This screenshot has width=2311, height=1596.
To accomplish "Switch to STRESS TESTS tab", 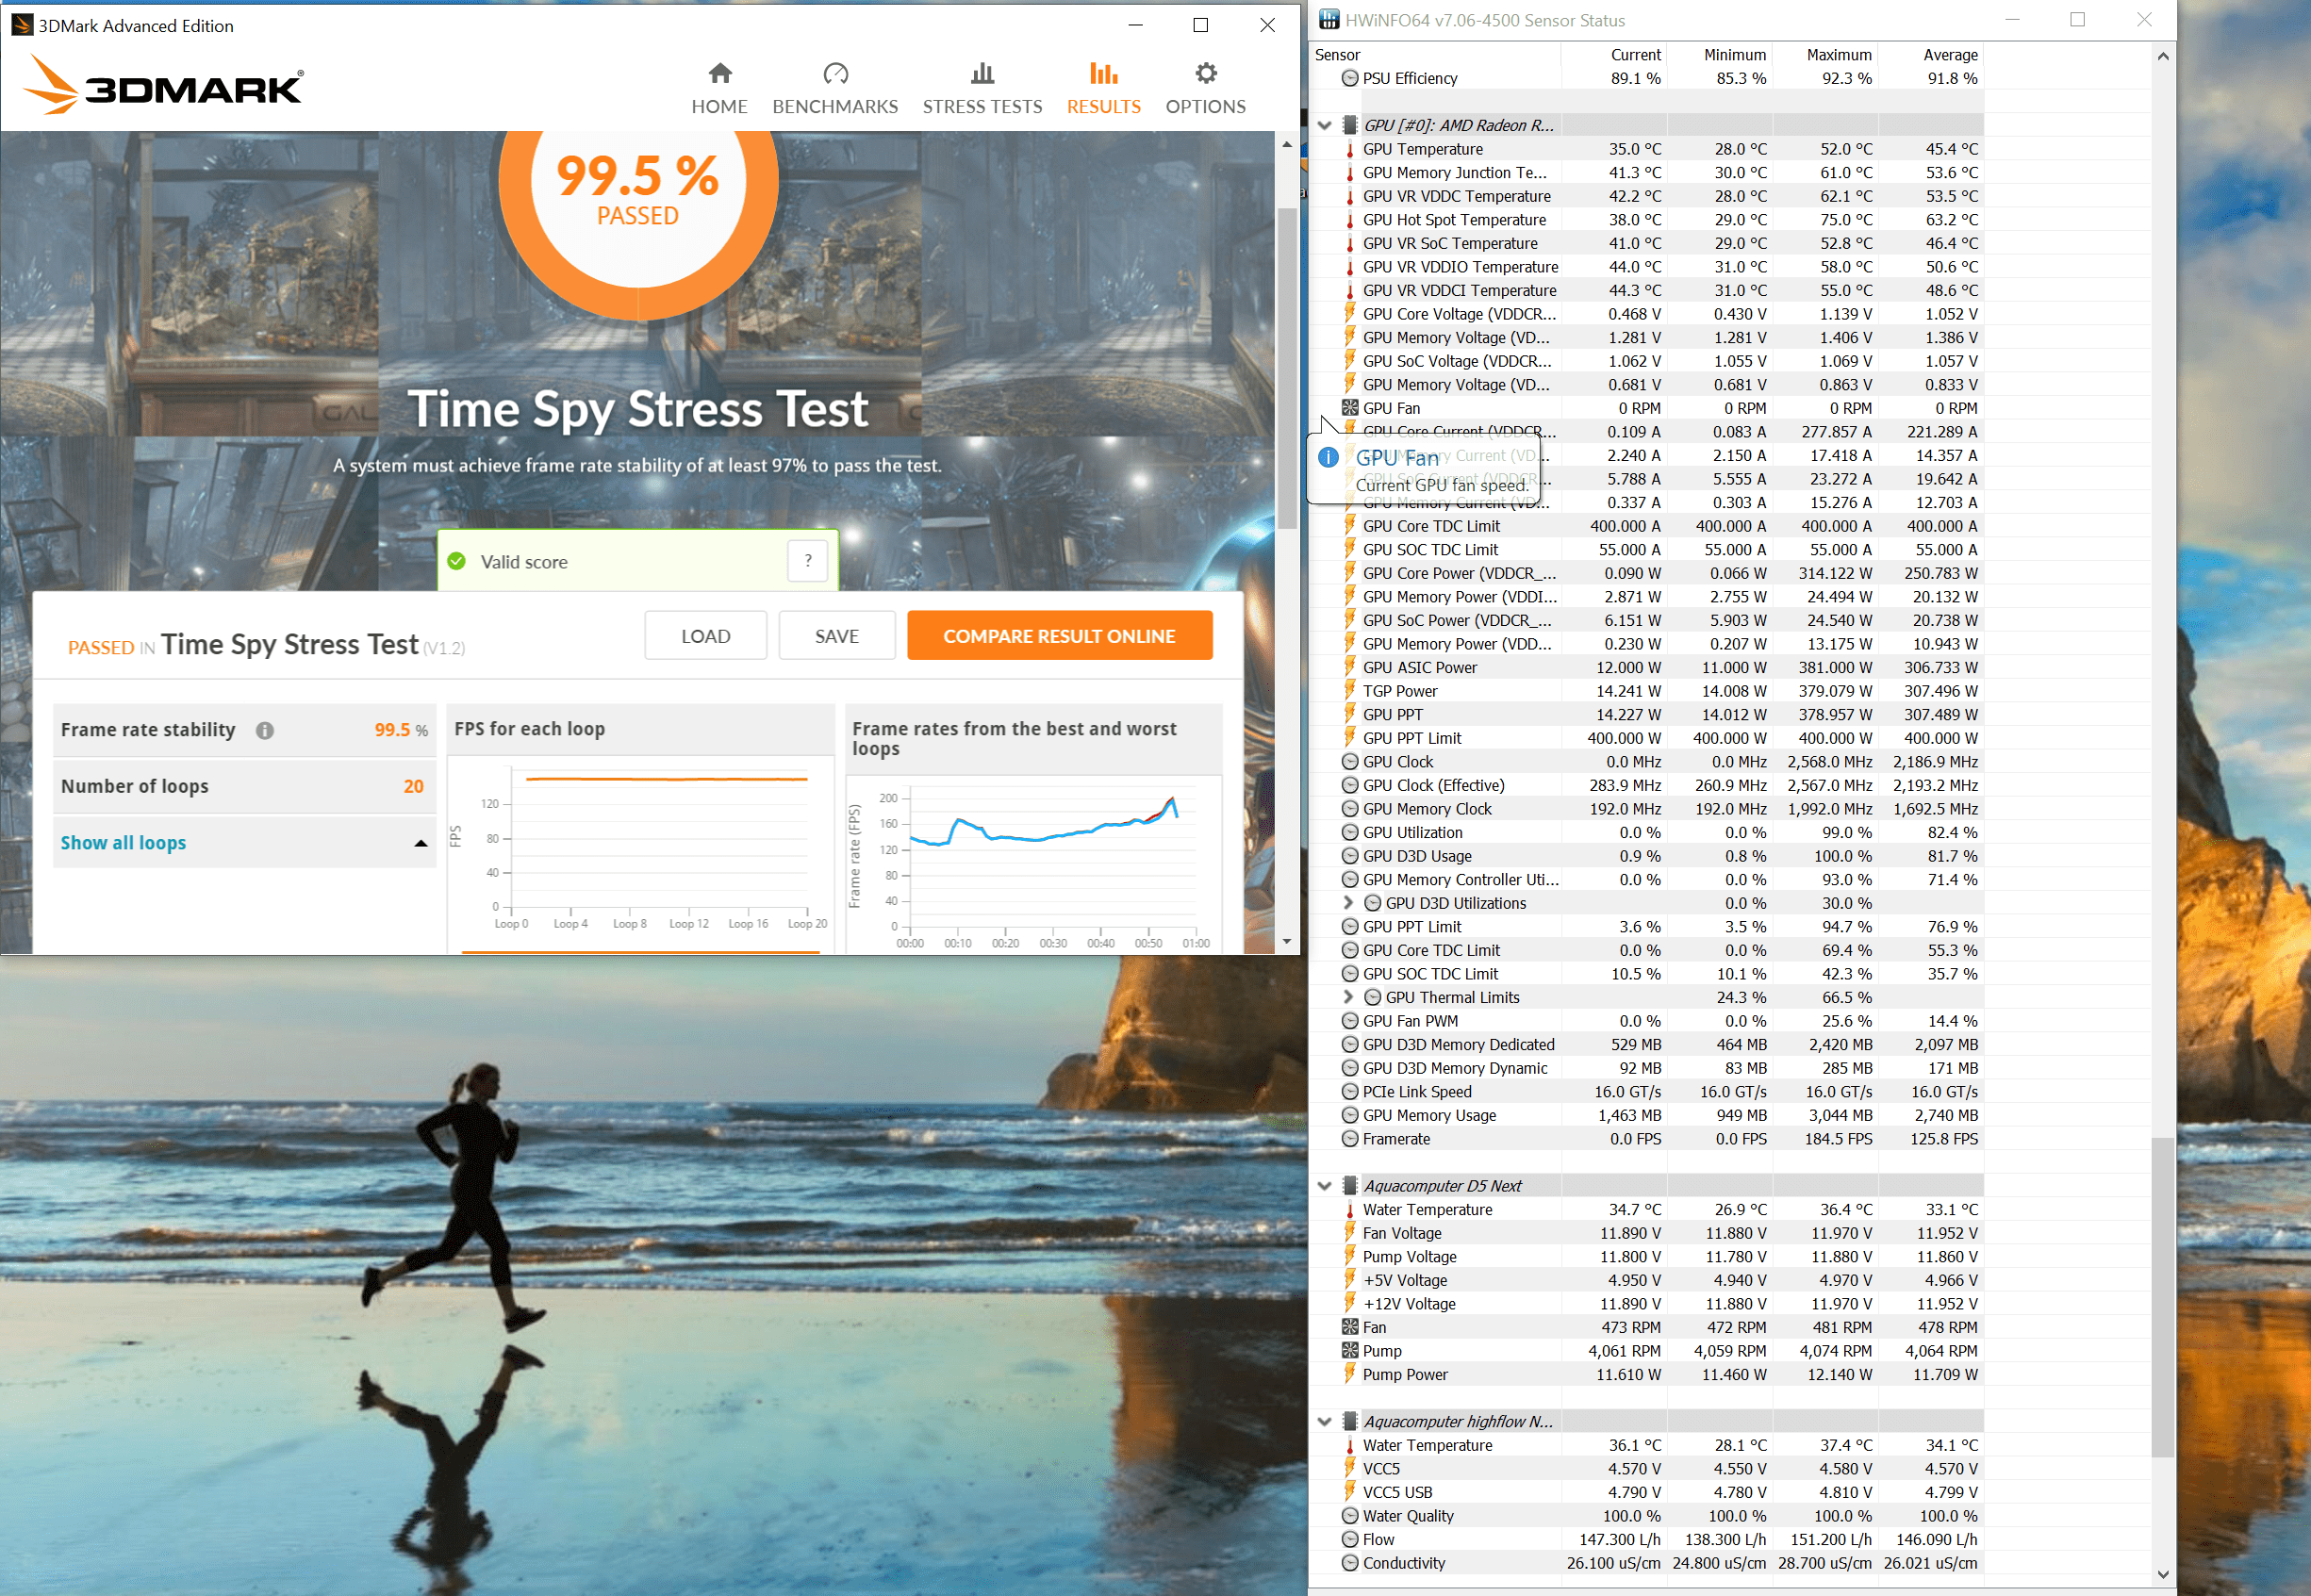I will [x=982, y=88].
